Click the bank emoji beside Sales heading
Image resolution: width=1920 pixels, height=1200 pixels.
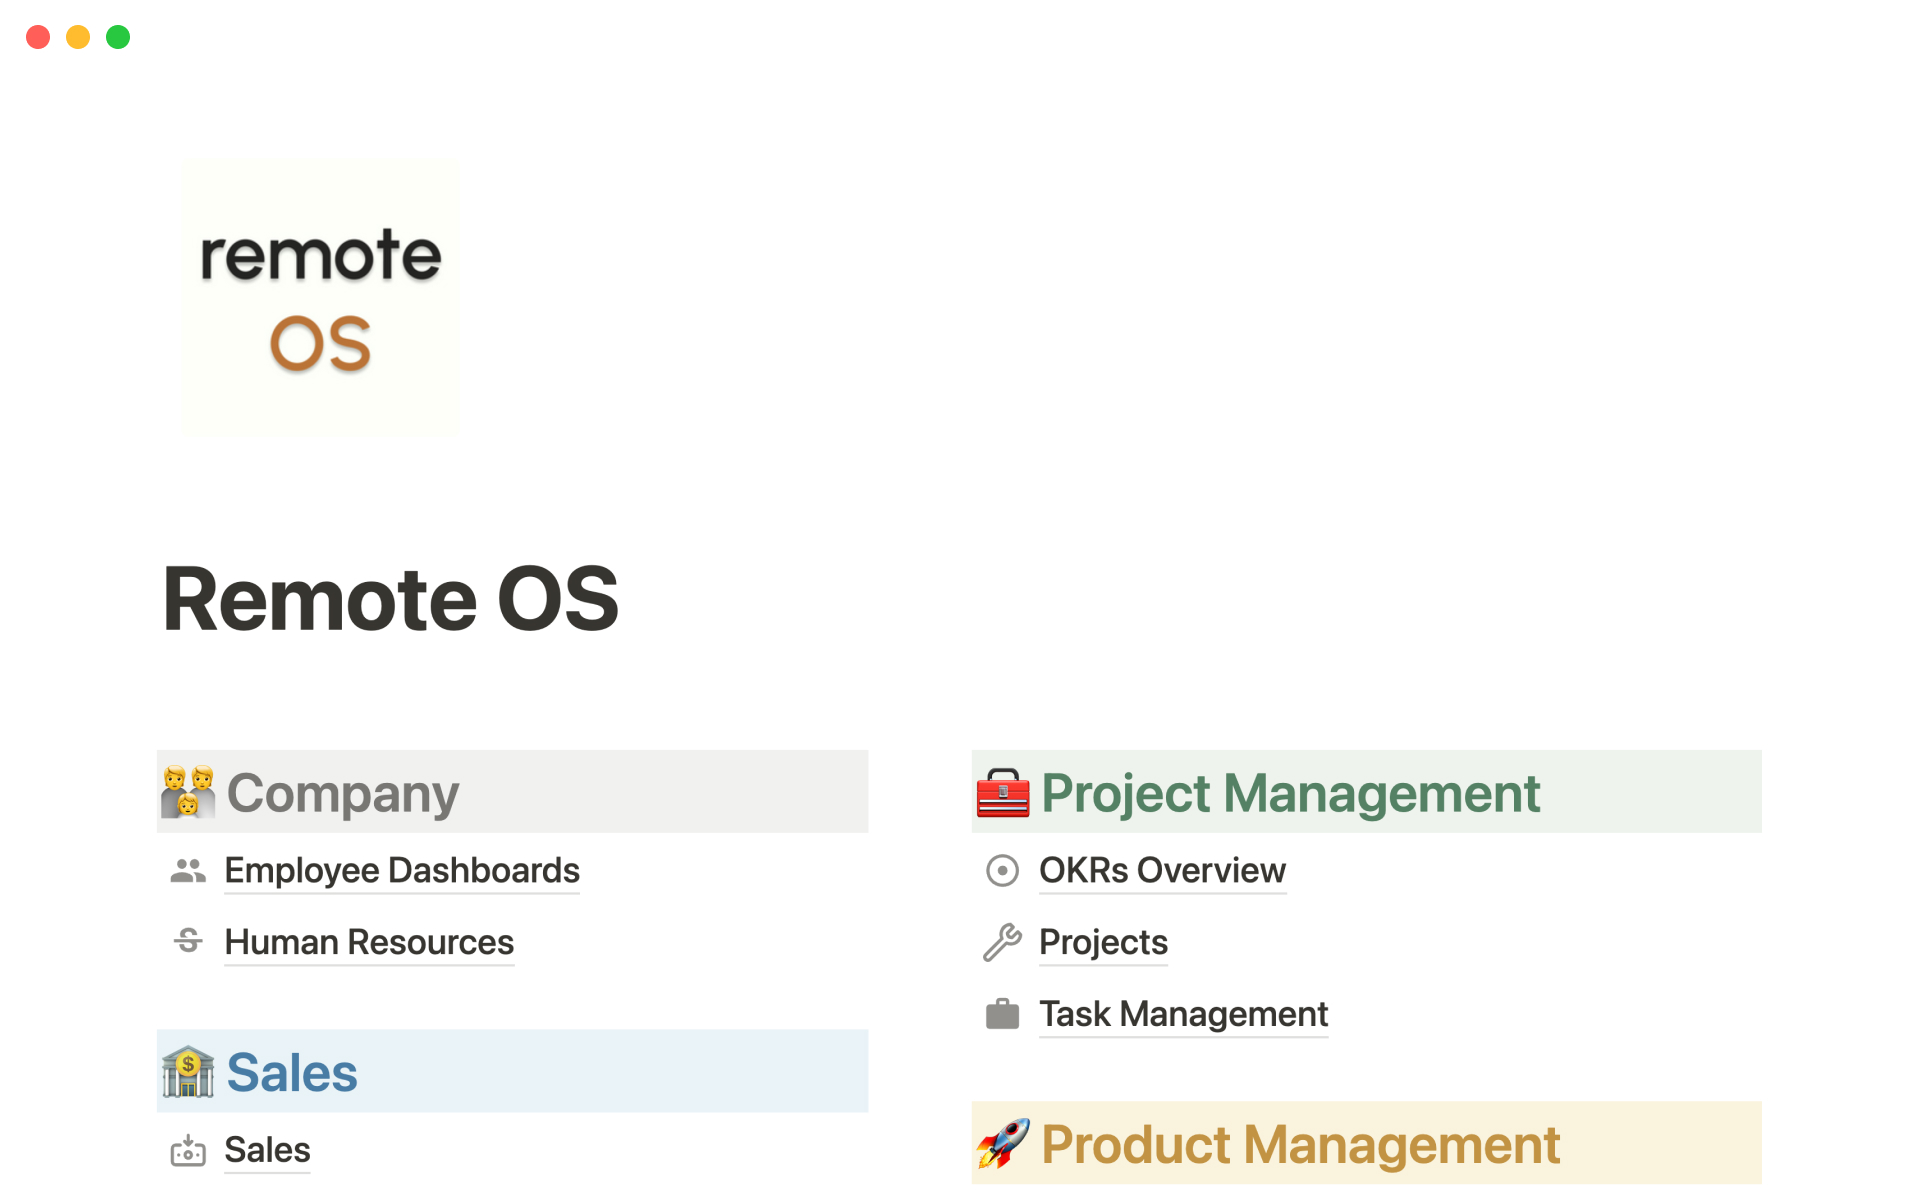(x=188, y=1072)
